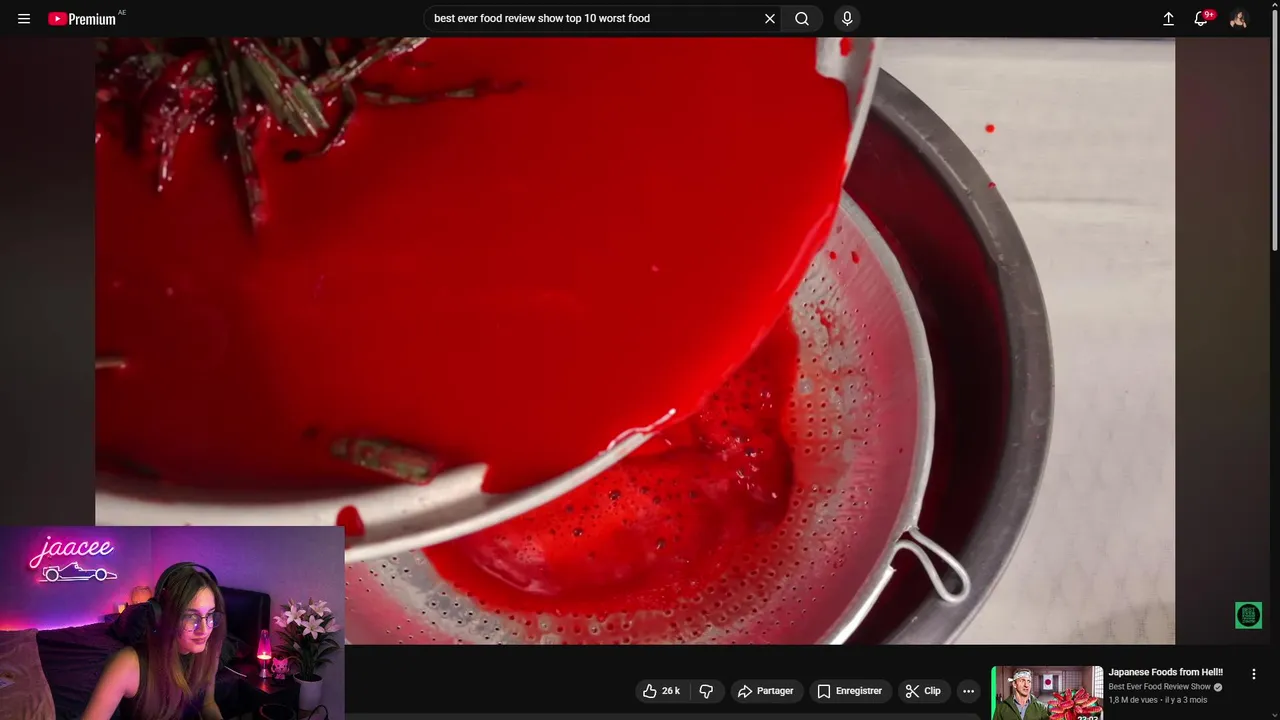Like the video, 26 k
This screenshot has height=720, width=1280.
662,691
